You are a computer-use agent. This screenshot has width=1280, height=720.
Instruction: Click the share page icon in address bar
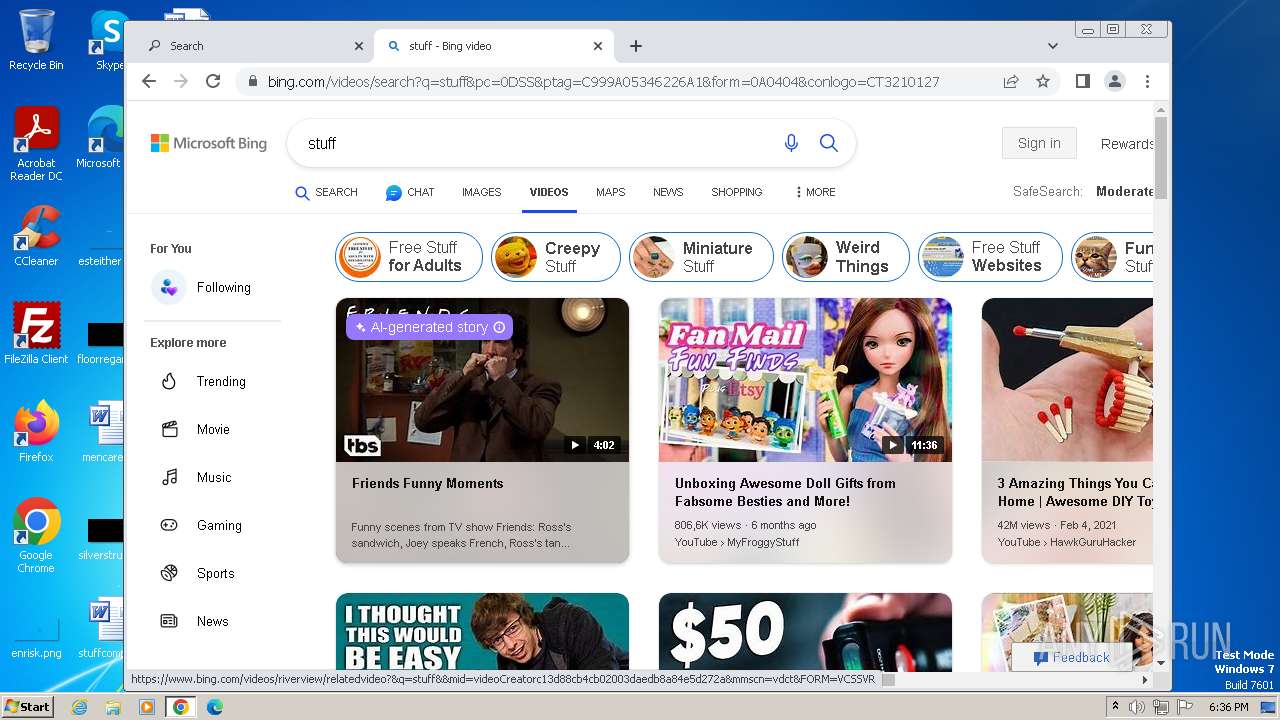click(x=1011, y=82)
